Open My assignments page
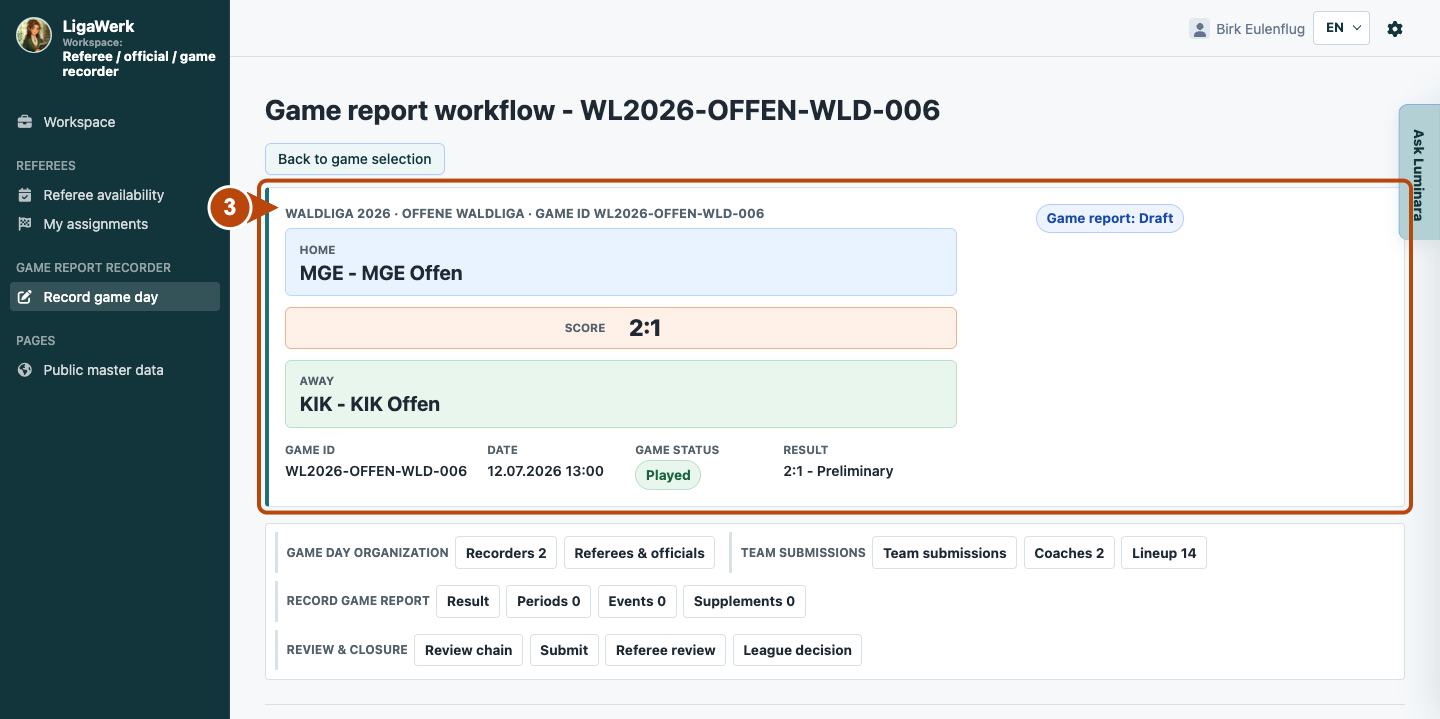This screenshot has width=1440, height=719. 115,224
